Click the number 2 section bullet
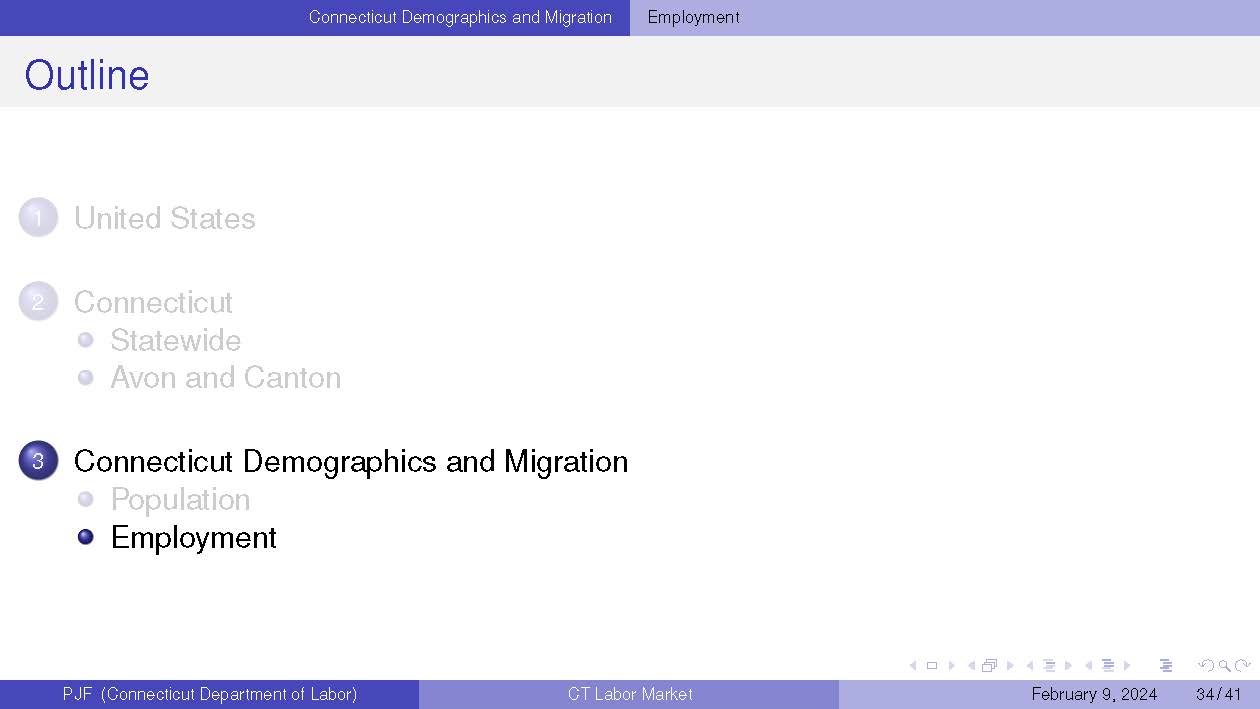 point(38,302)
